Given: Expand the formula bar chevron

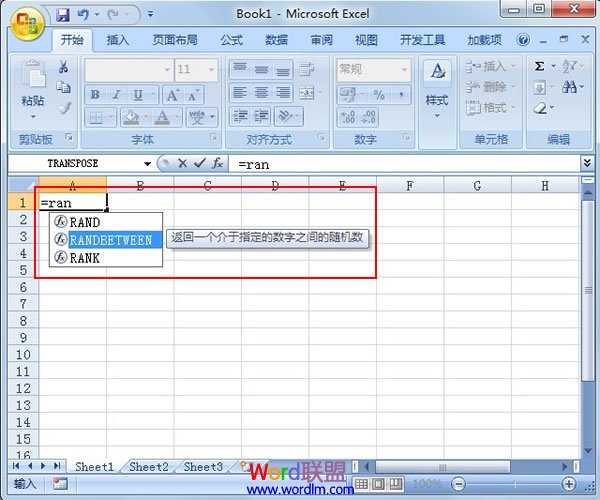Looking at the screenshot, I should (587, 163).
